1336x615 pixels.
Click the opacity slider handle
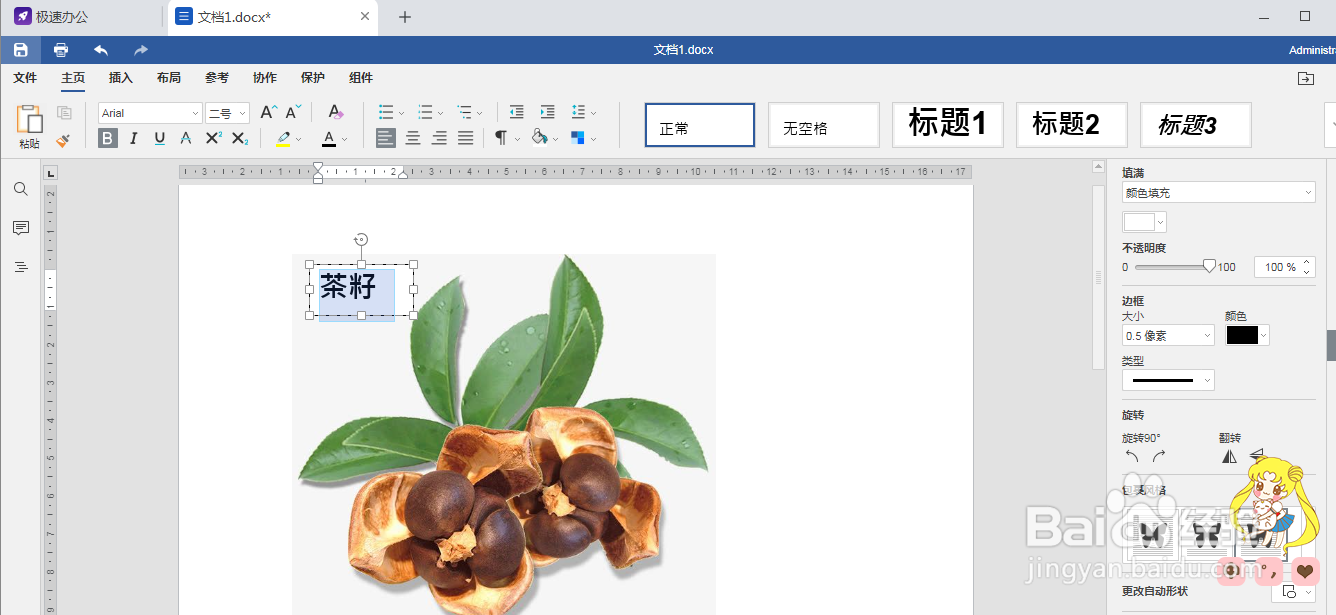click(x=1209, y=266)
